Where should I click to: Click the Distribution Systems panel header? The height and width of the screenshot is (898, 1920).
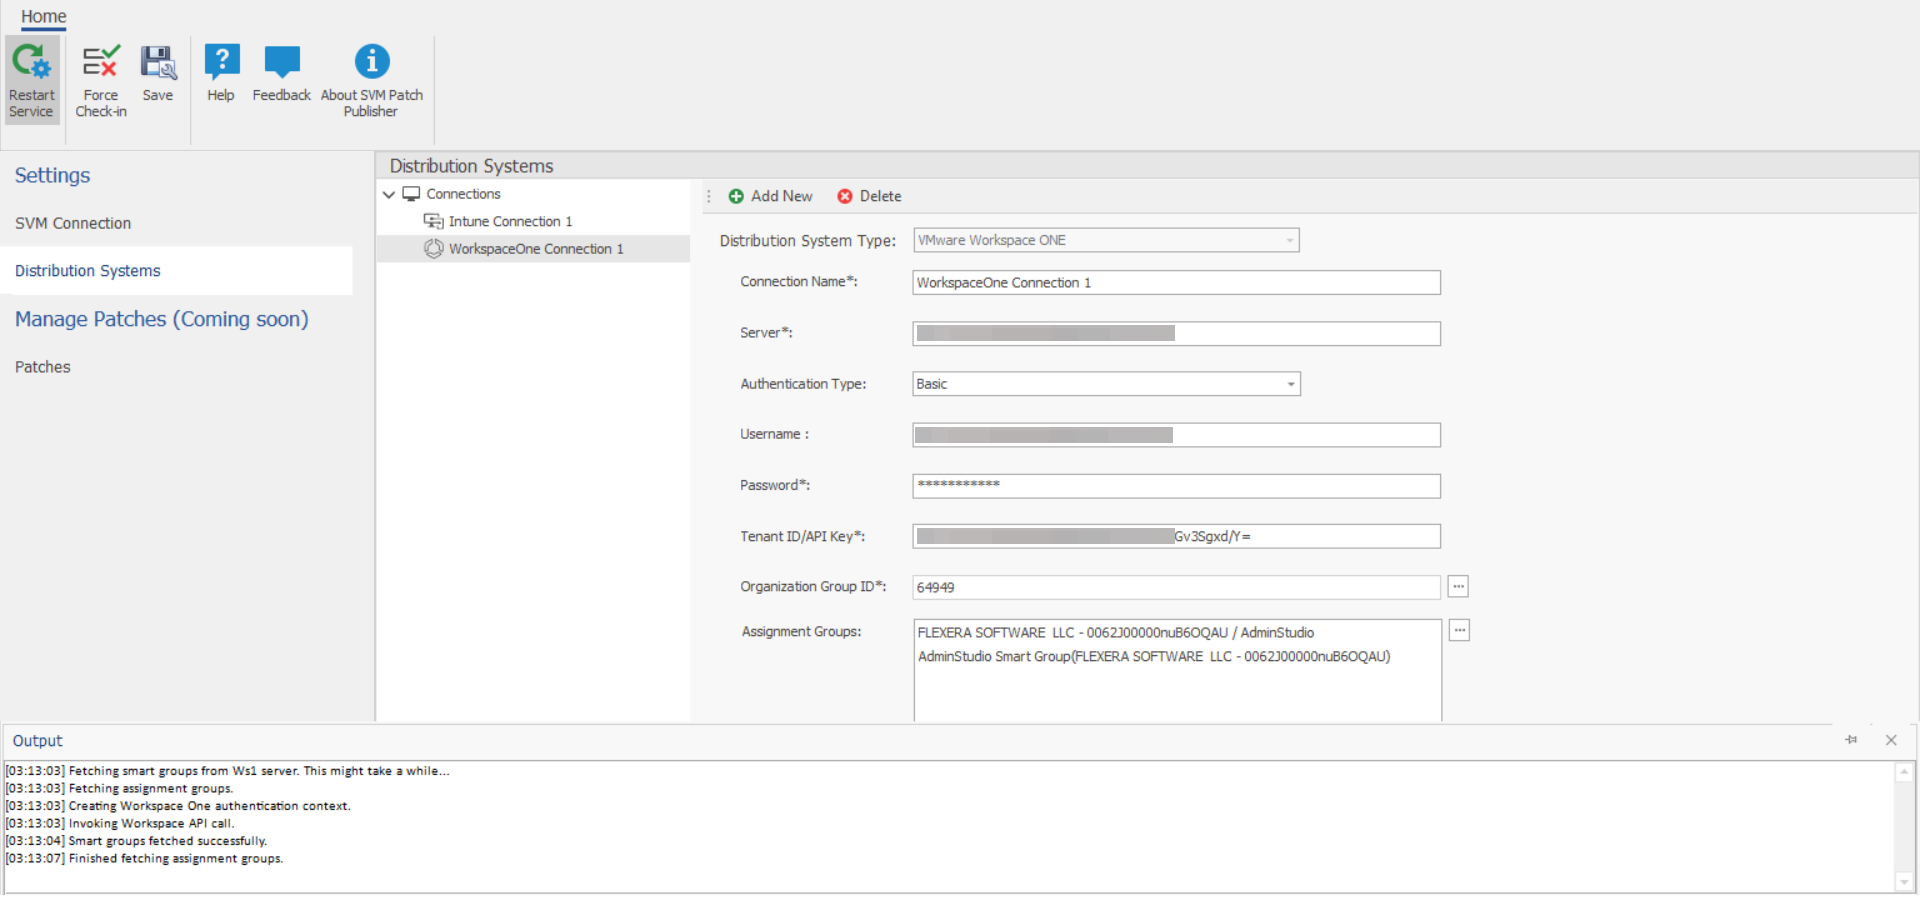(x=1147, y=166)
